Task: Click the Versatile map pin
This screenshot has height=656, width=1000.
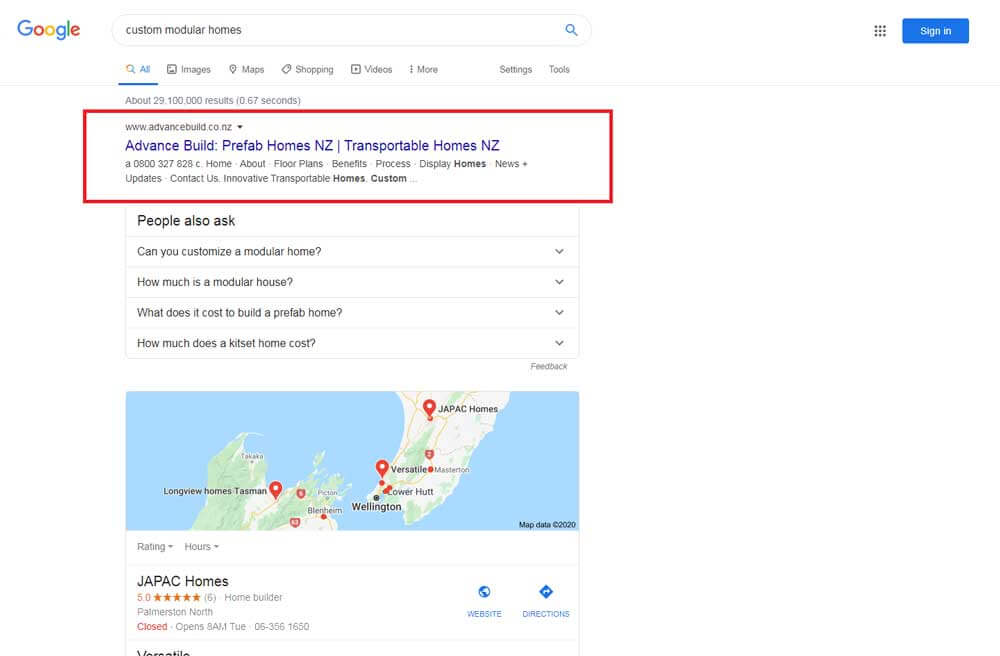Action: click(x=382, y=467)
